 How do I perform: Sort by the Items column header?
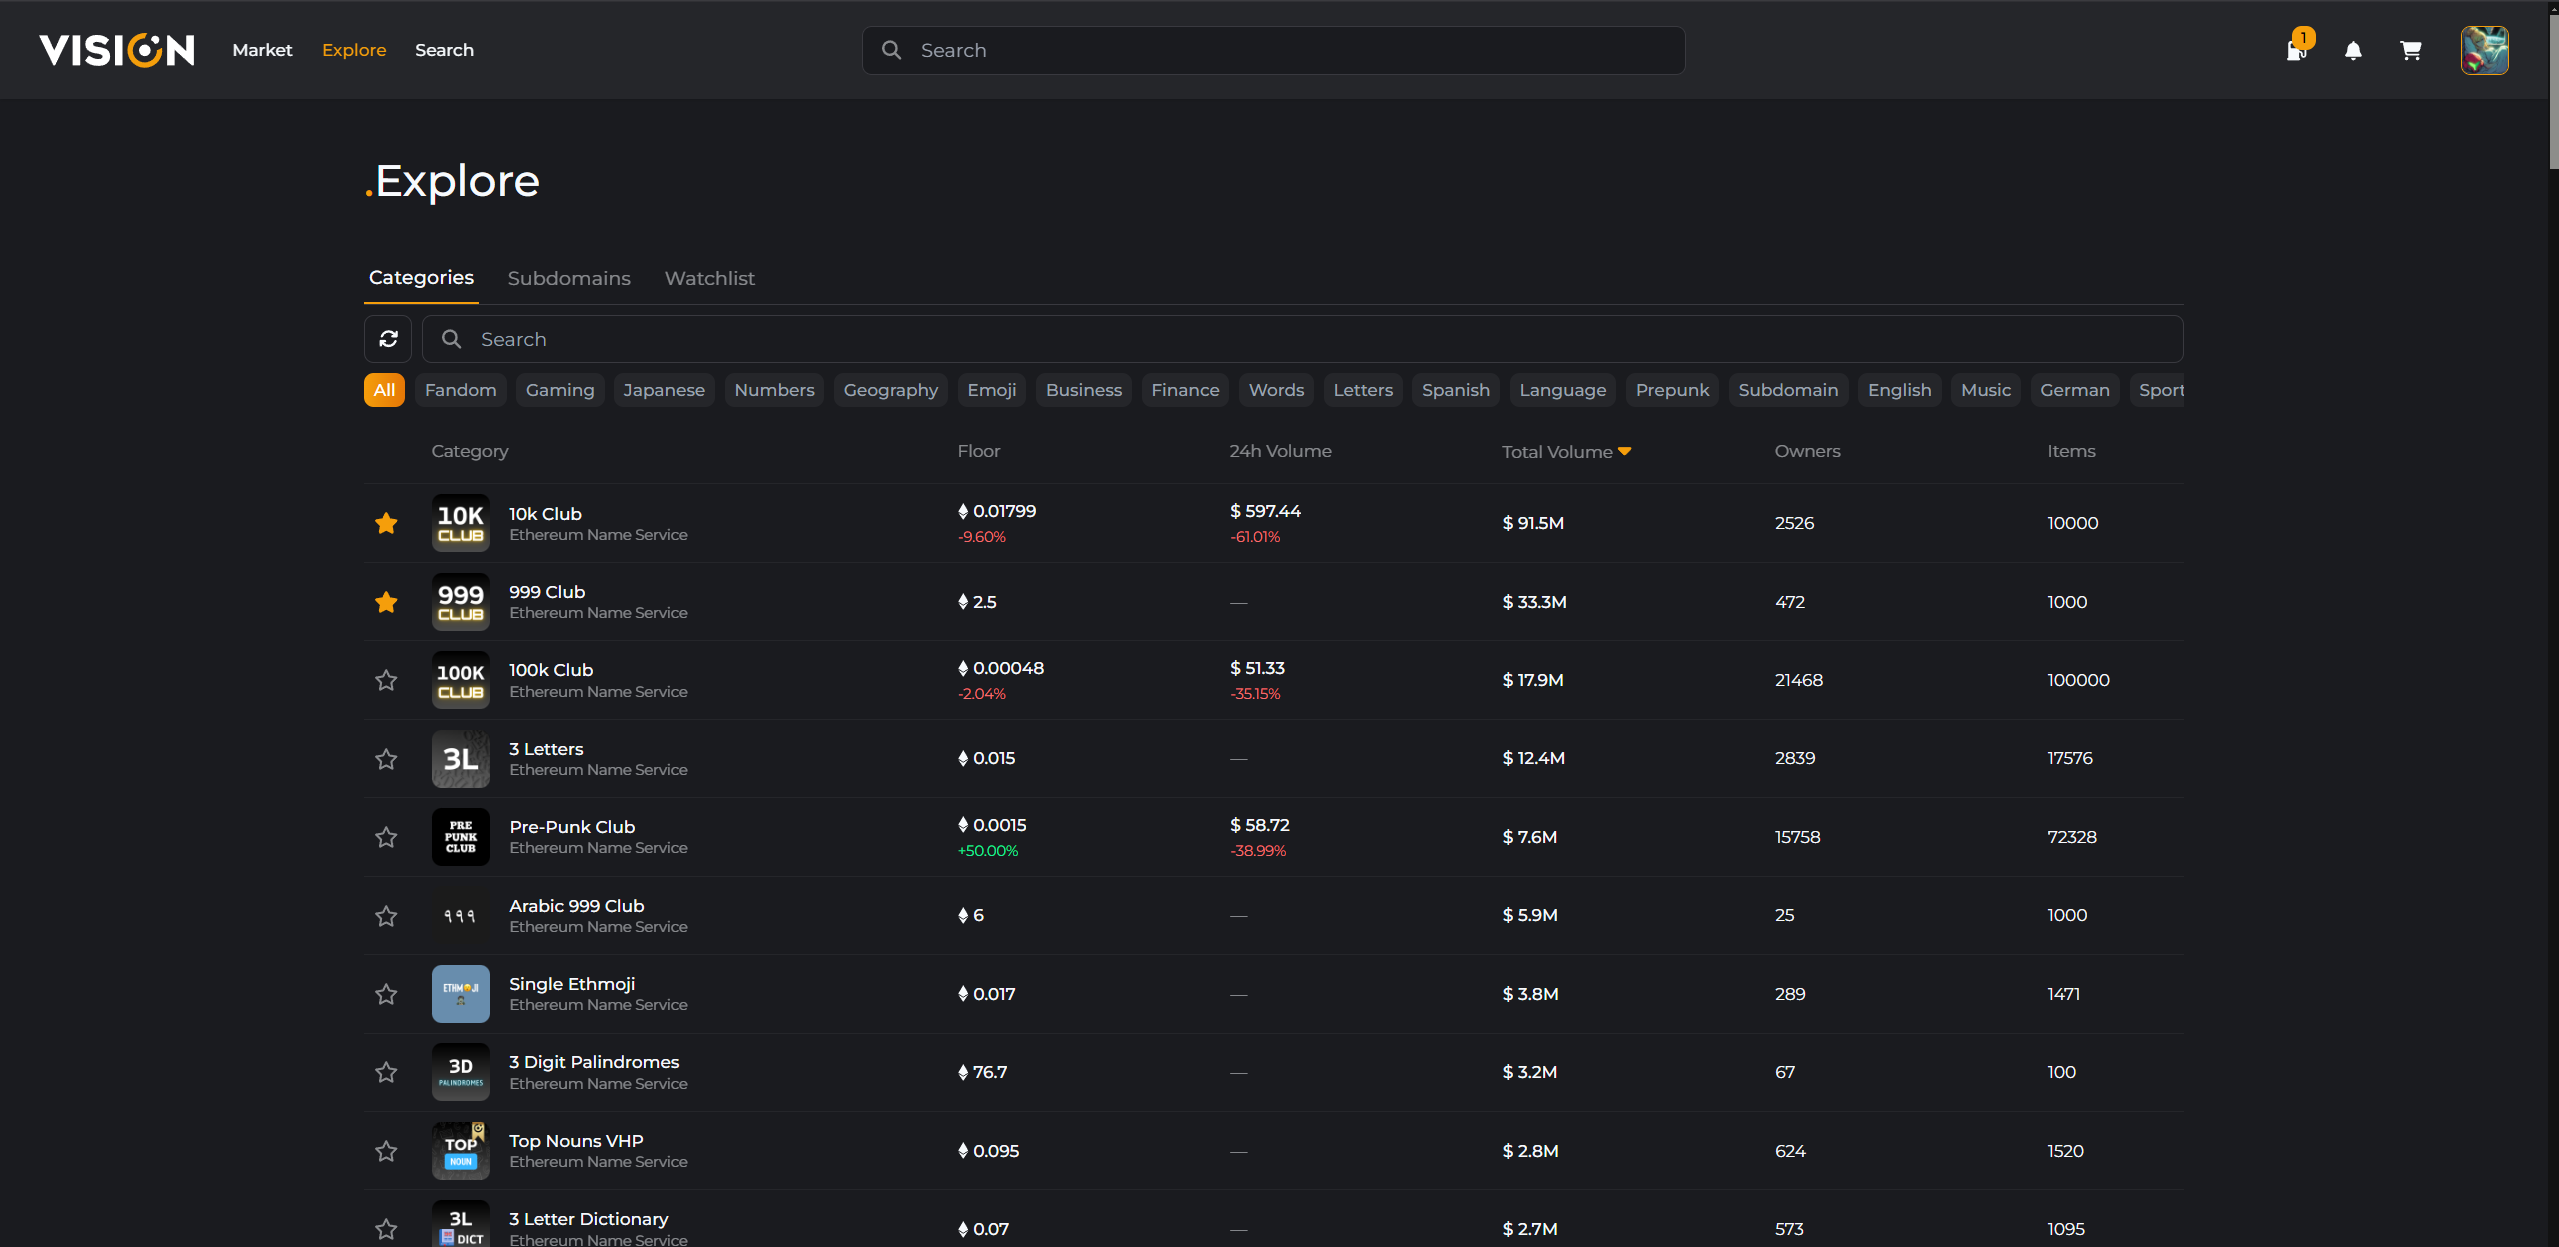click(2071, 451)
